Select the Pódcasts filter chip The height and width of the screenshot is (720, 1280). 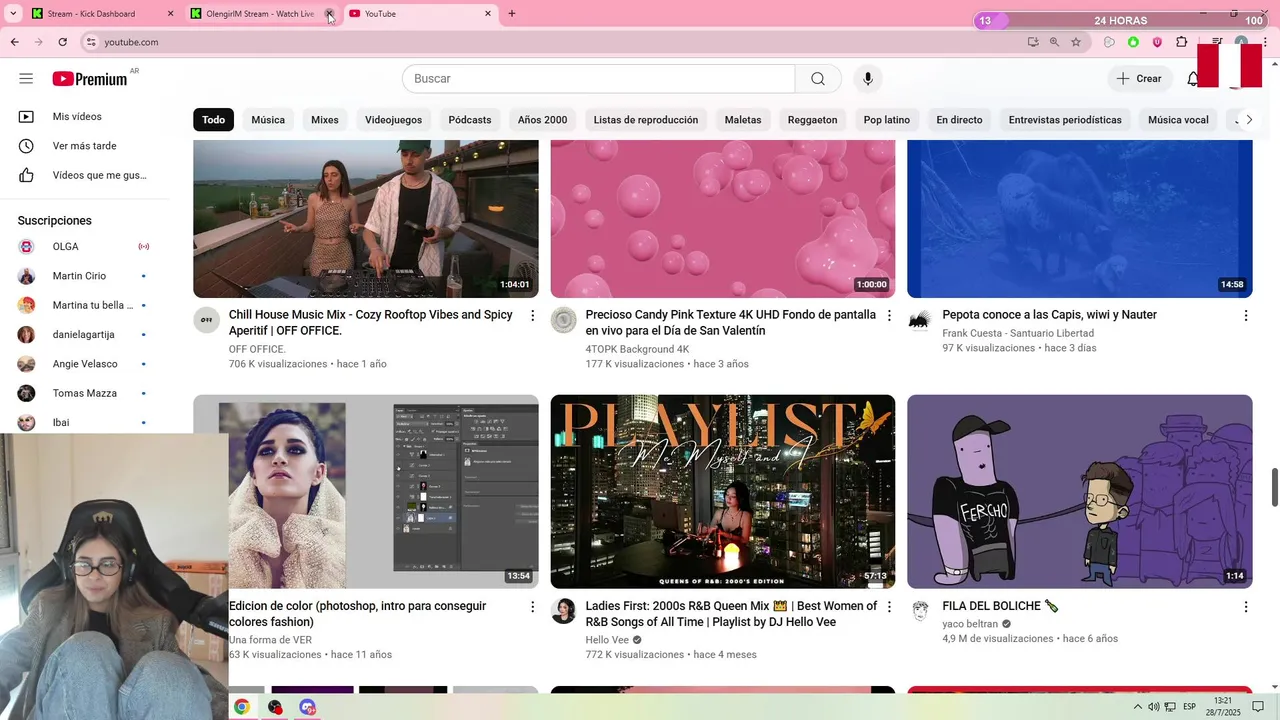(x=470, y=120)
